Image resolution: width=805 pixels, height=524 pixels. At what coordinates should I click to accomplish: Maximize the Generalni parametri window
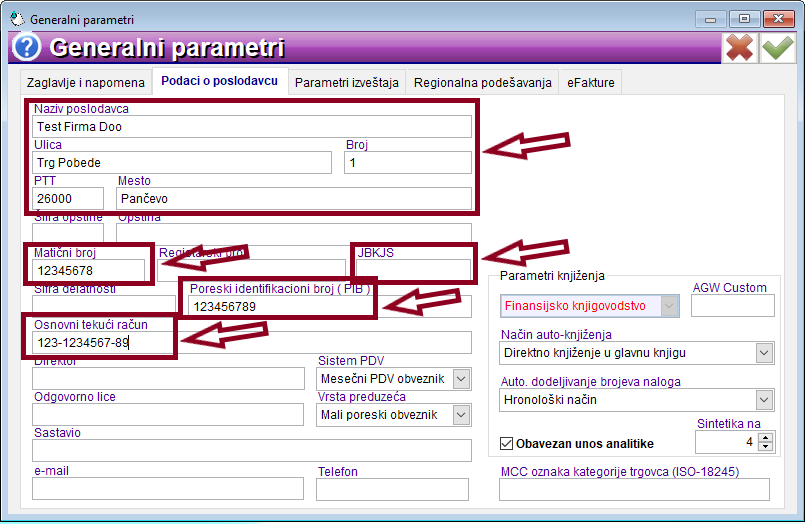click(x=745, y=18)
